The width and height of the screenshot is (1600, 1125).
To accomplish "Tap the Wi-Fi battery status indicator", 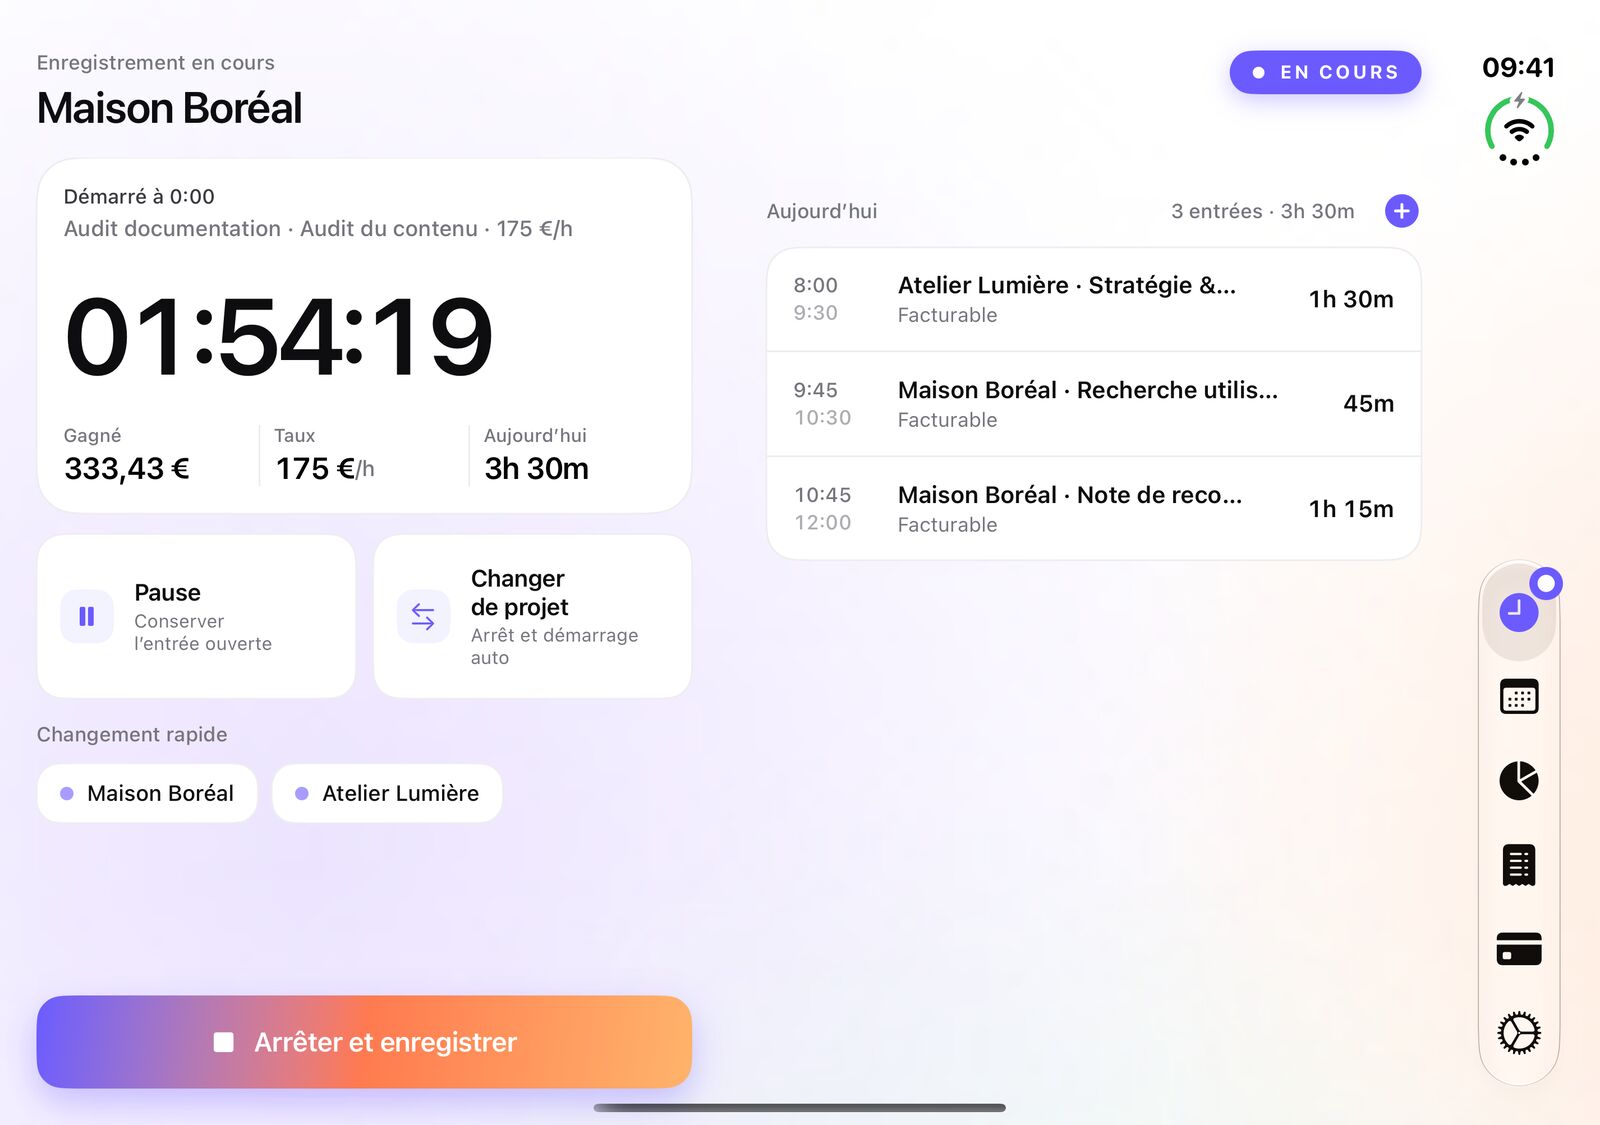I will click(x=1518, y=130).
